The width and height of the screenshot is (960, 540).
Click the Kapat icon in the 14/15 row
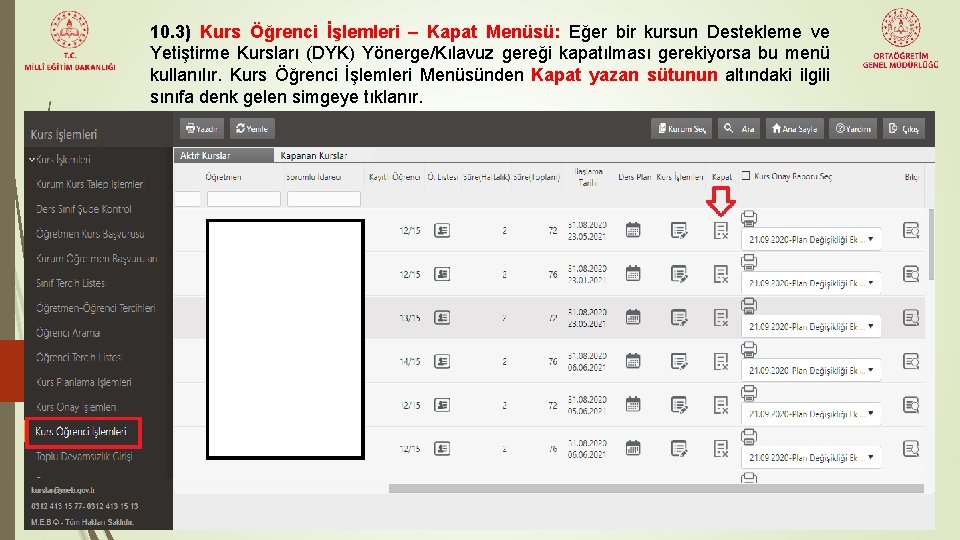(721, 361)
